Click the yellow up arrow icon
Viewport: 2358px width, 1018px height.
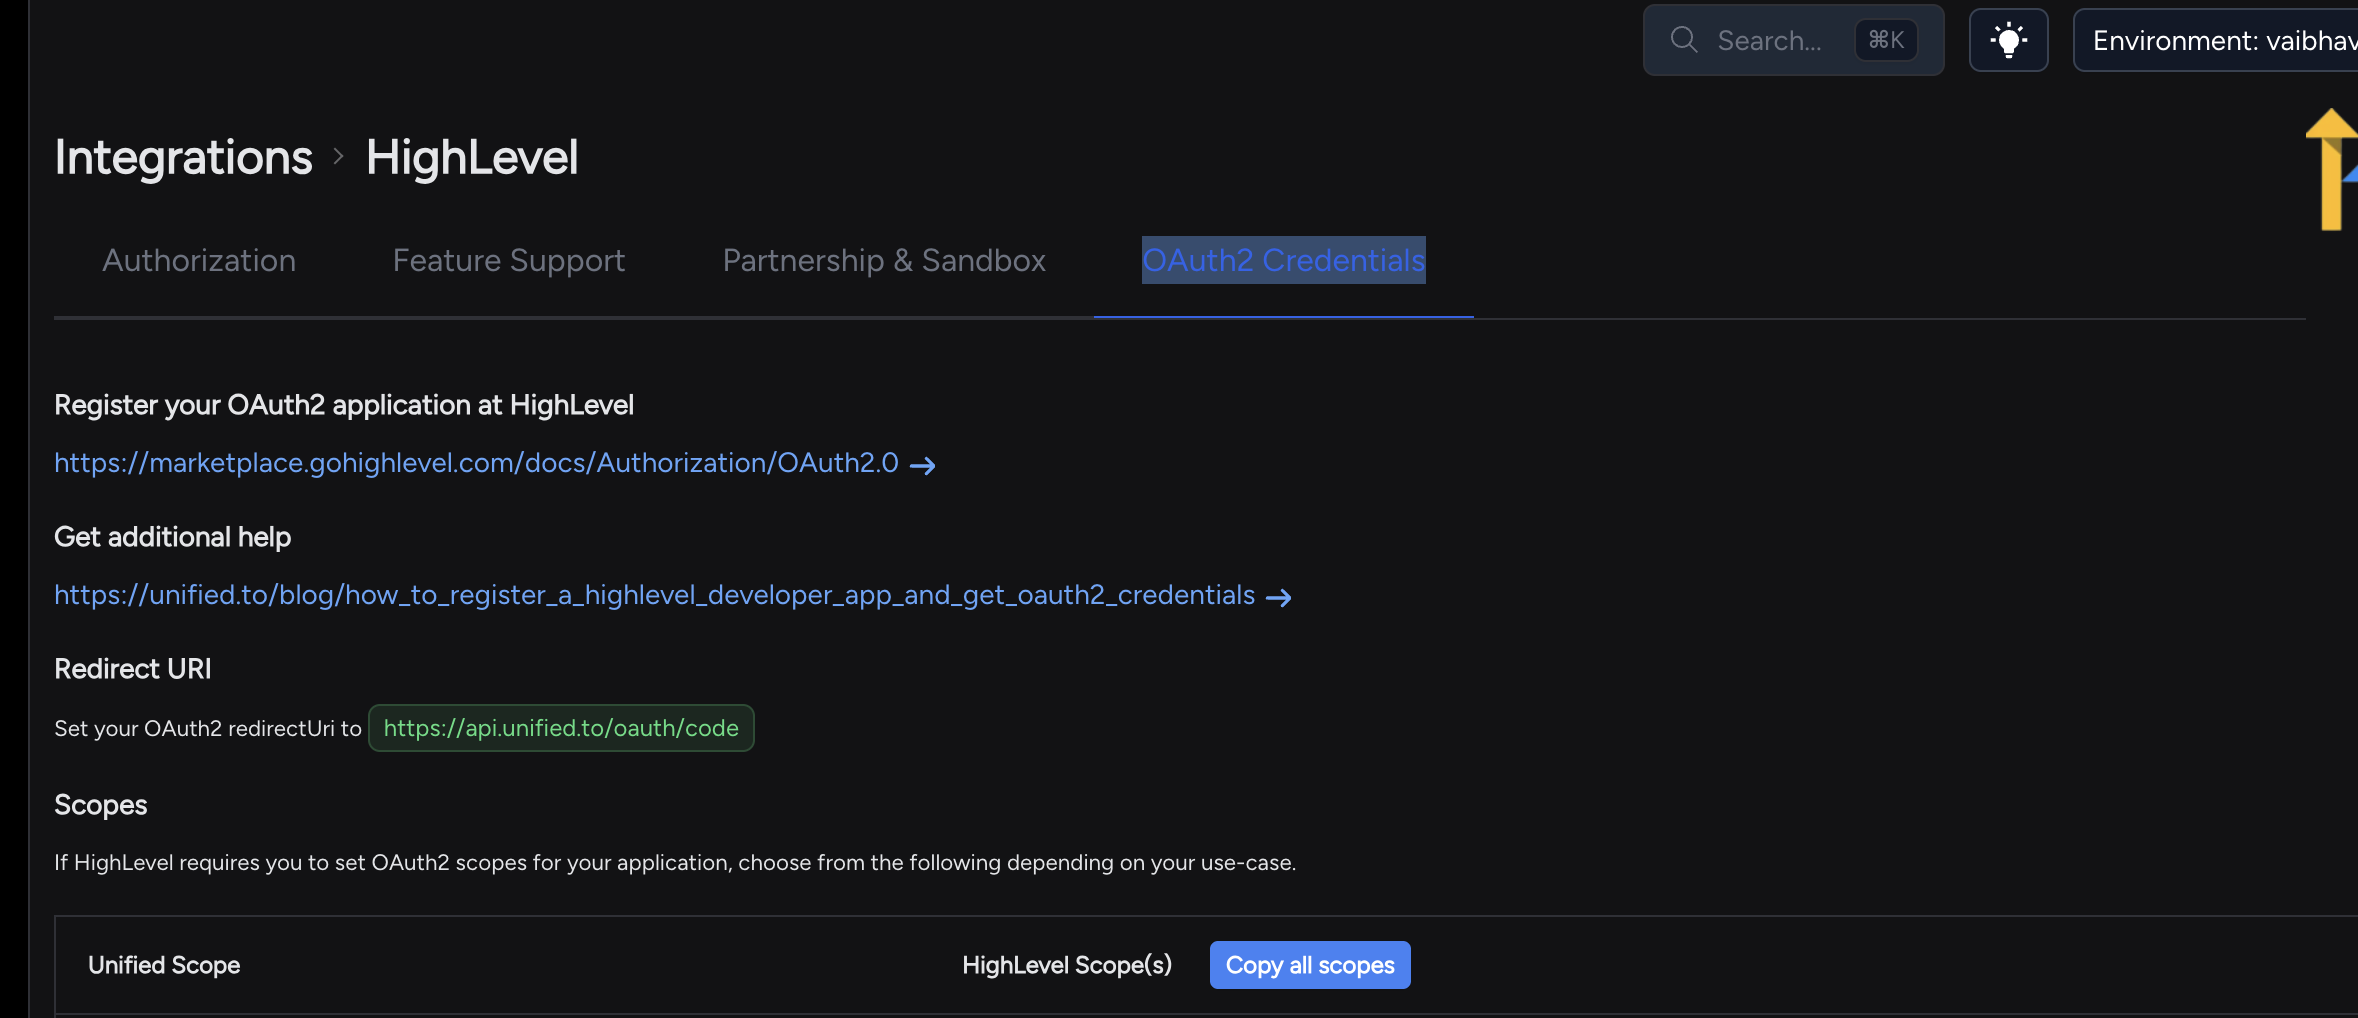(2331, 168)
